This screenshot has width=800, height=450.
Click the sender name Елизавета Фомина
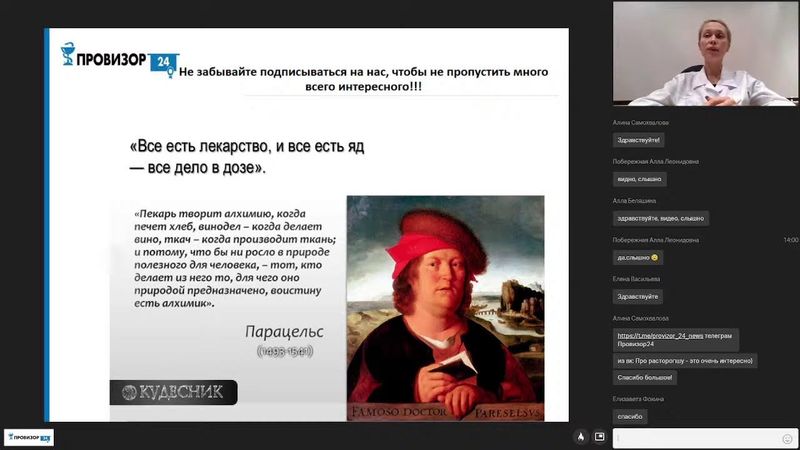638,399
